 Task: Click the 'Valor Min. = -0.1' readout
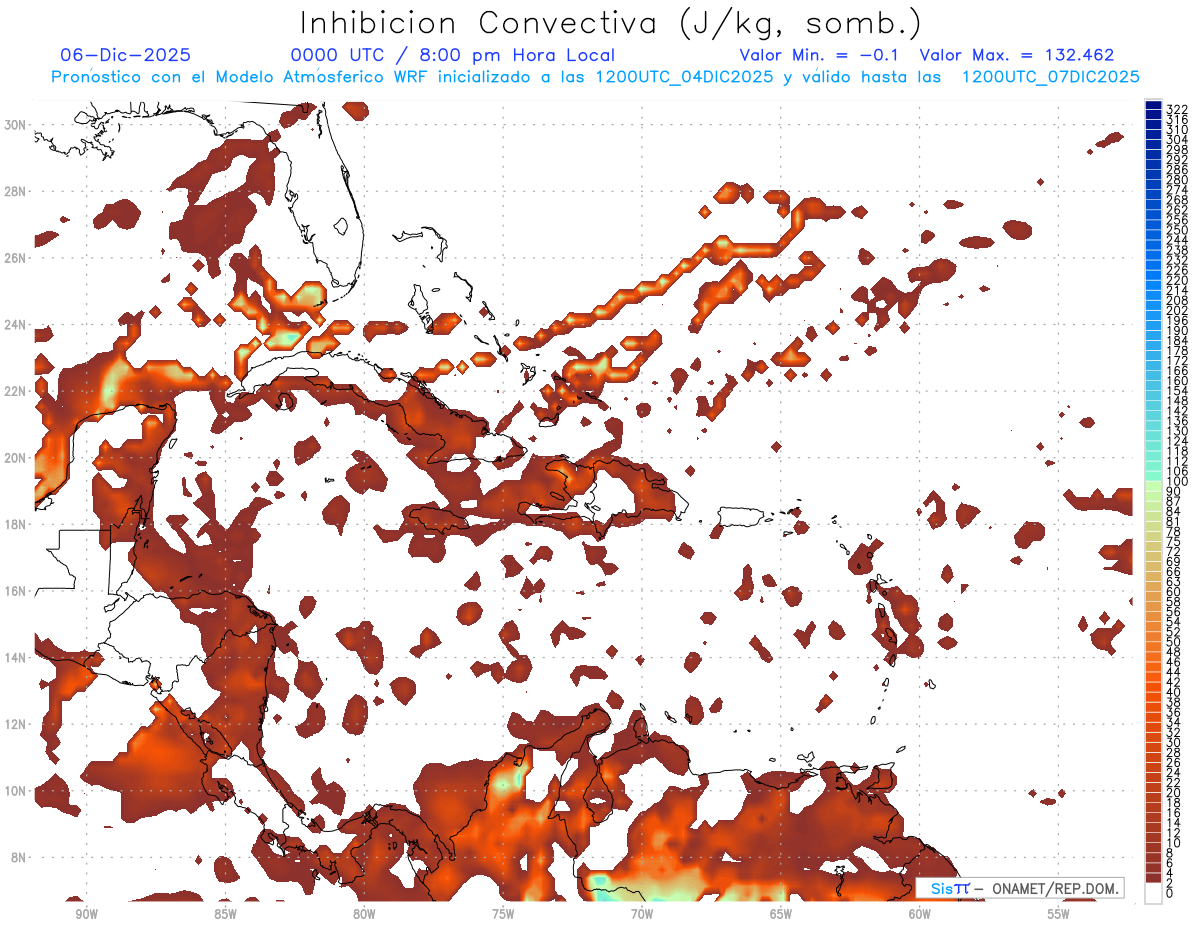click(818, 56)
